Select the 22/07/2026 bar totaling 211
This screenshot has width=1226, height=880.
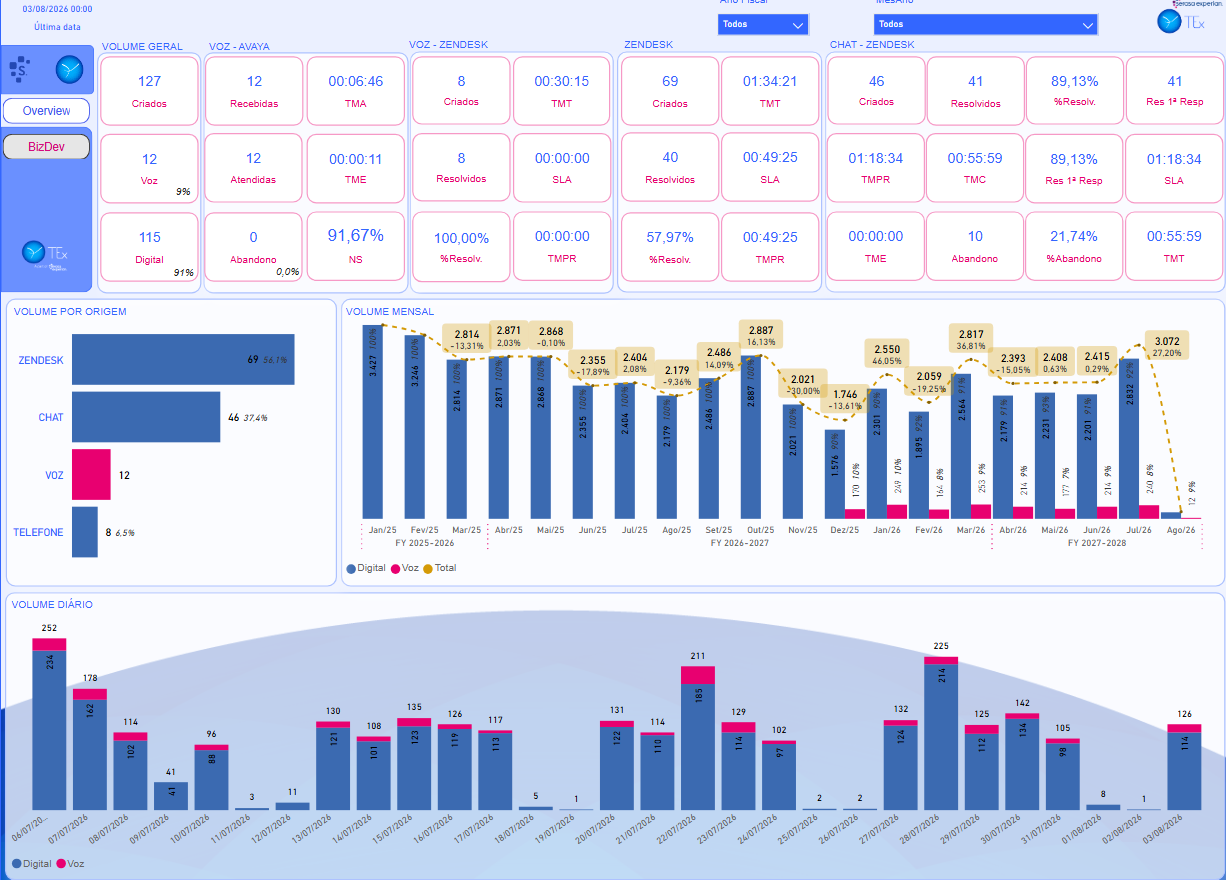[698, 738]
